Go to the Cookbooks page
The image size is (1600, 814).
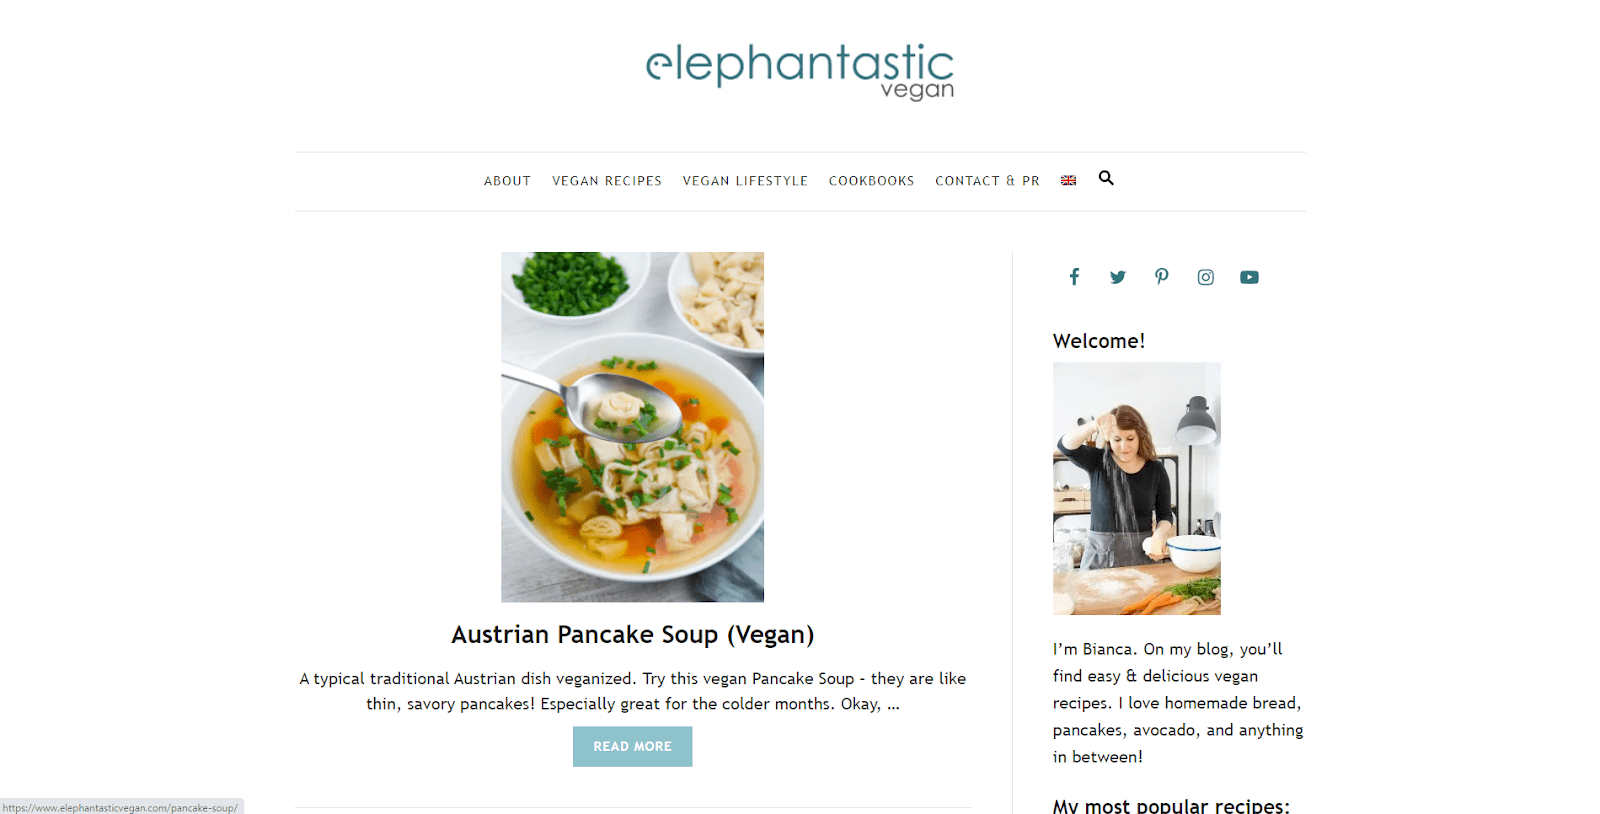(871, 181)
